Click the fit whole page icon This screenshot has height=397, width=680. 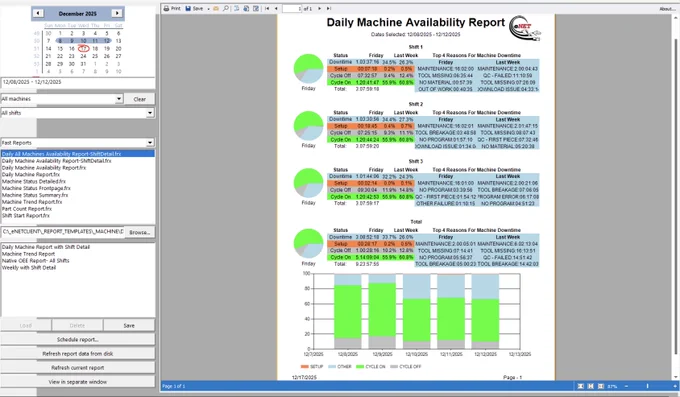point(581,386)
